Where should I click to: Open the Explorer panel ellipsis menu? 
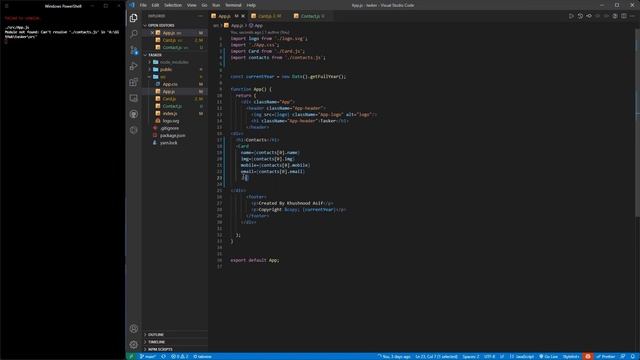[x=200, y=16]
